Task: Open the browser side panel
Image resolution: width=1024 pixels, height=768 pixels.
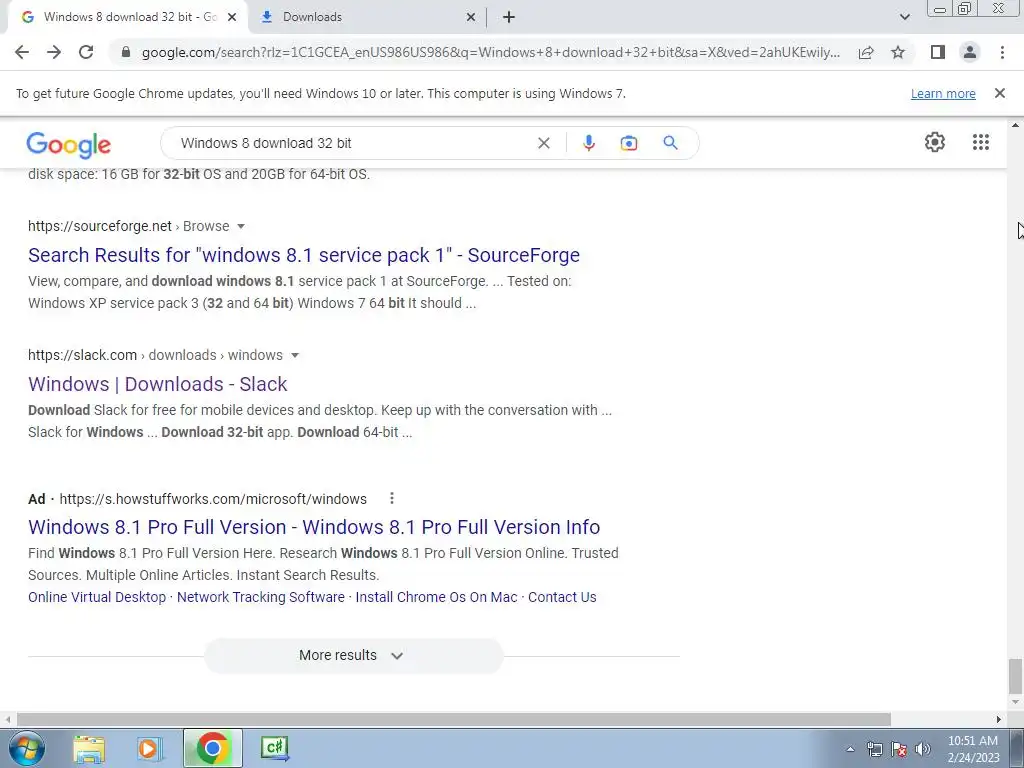Action: click(938, 52)
